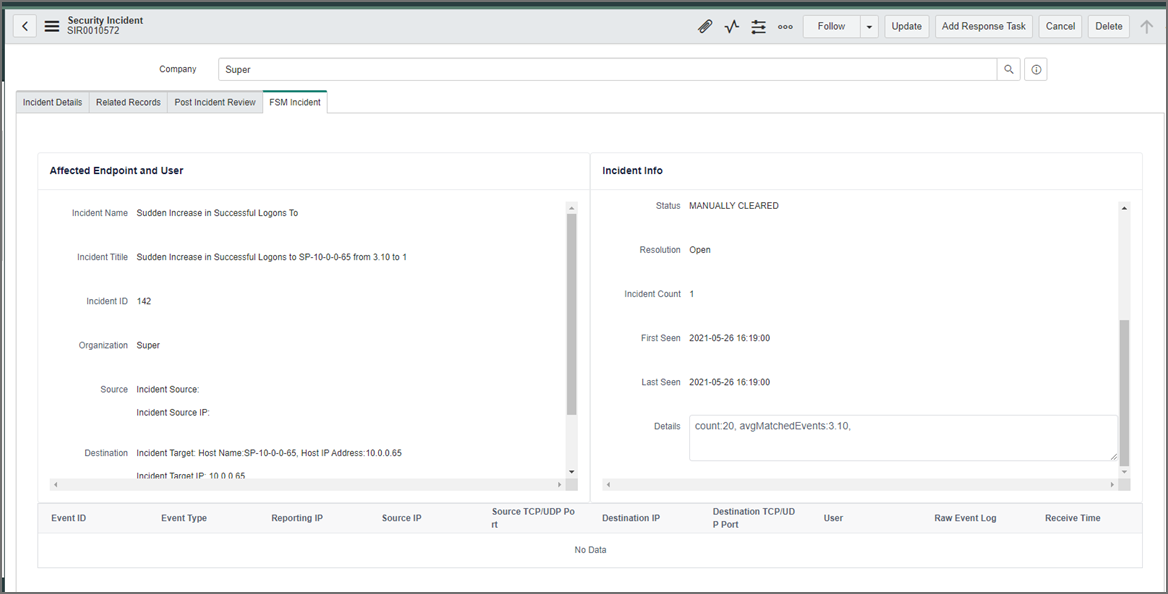Select the FSM Incident tab
The height and width of the screenshot is (594, 1168).
pos(295,102)
